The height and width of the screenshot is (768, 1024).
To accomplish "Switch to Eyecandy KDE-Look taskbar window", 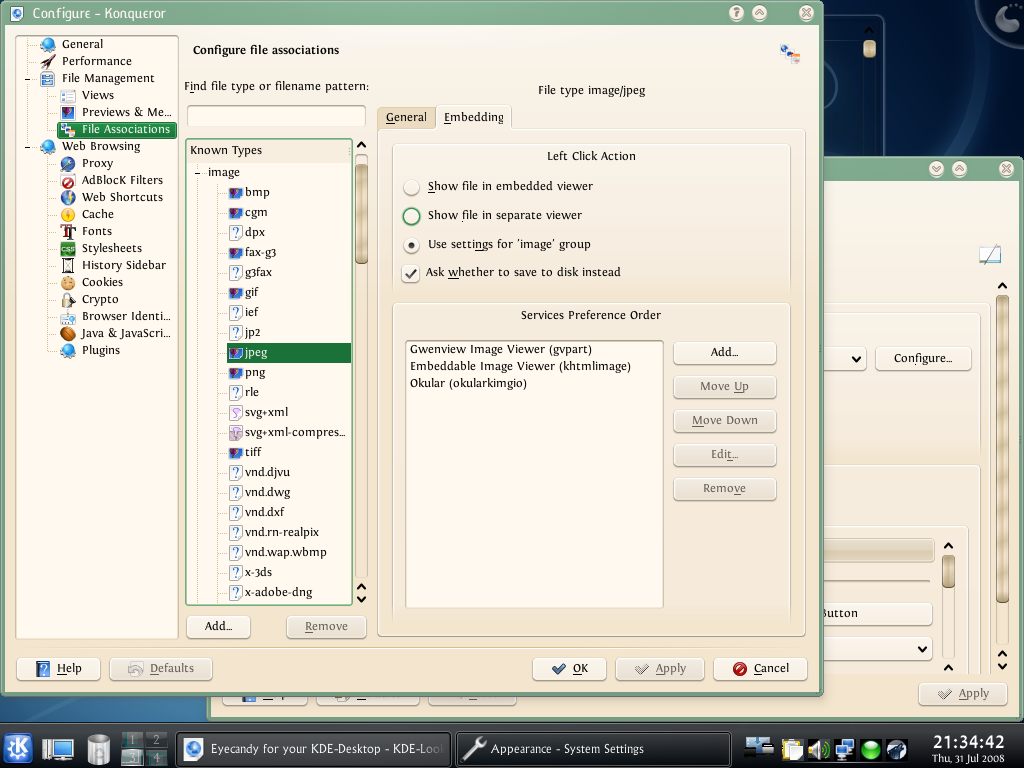I will pyautogui.click(x=313, y=748).
